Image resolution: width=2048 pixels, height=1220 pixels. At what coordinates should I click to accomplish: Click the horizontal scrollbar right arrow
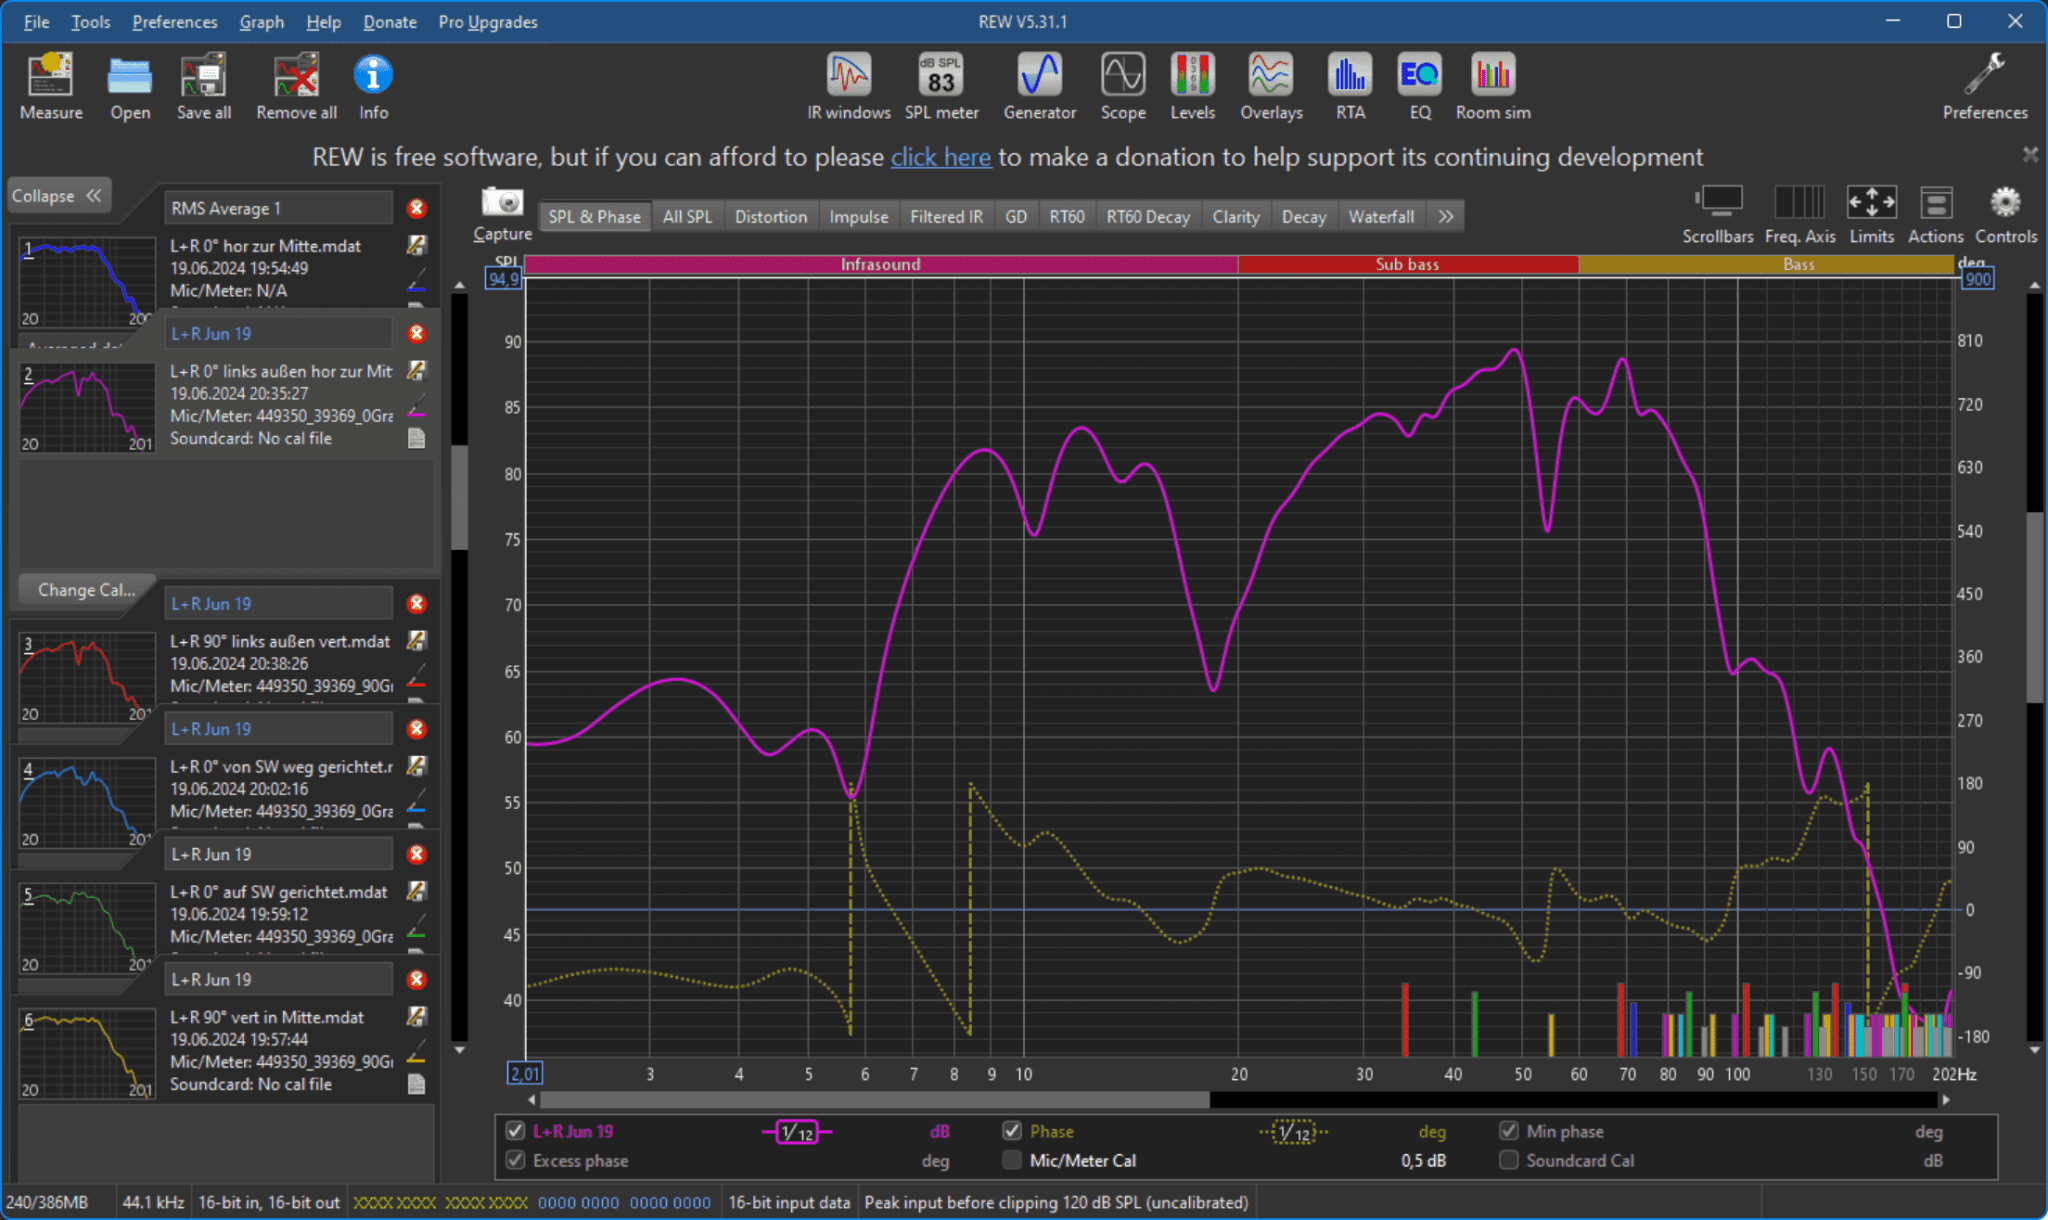(x=1945, y=1100)
